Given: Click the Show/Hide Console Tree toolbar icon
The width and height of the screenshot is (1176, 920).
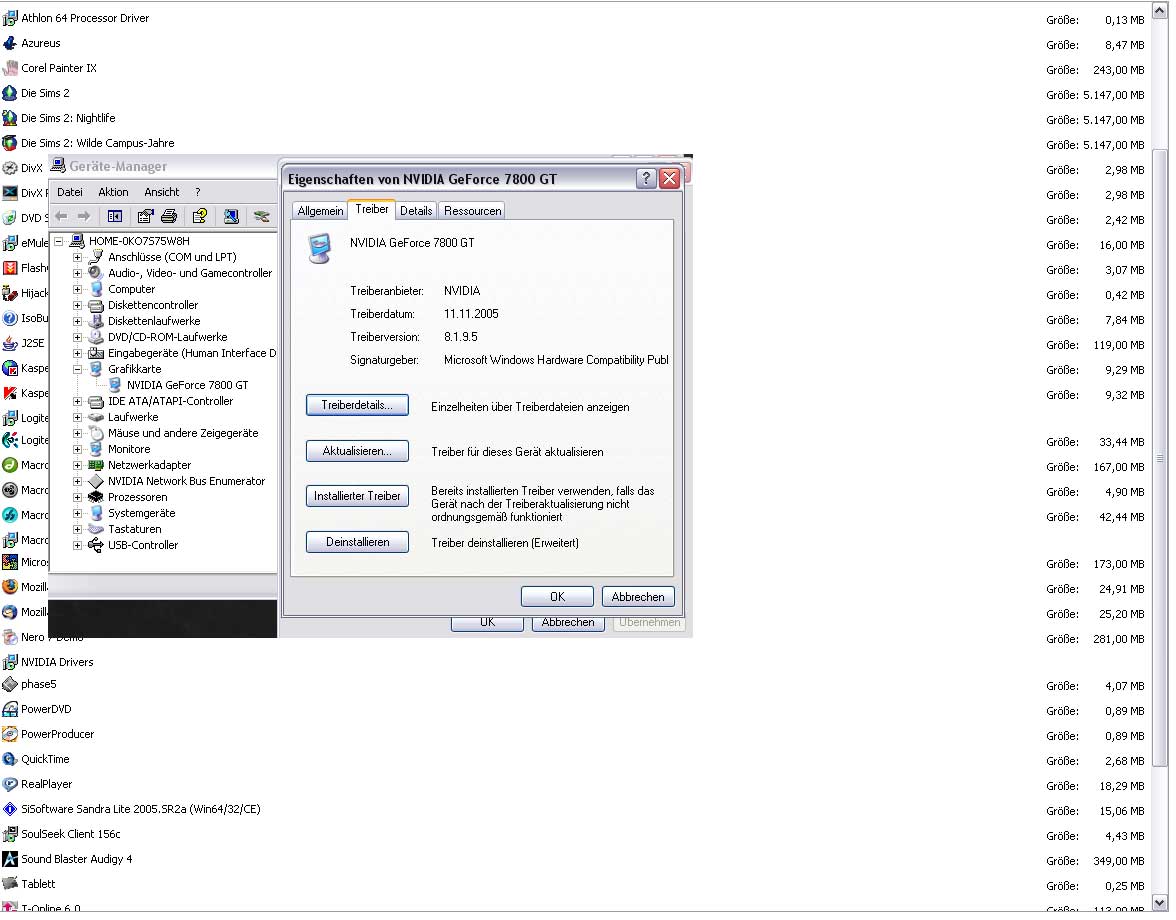Looking at the screenshot, I should (115, 217).
